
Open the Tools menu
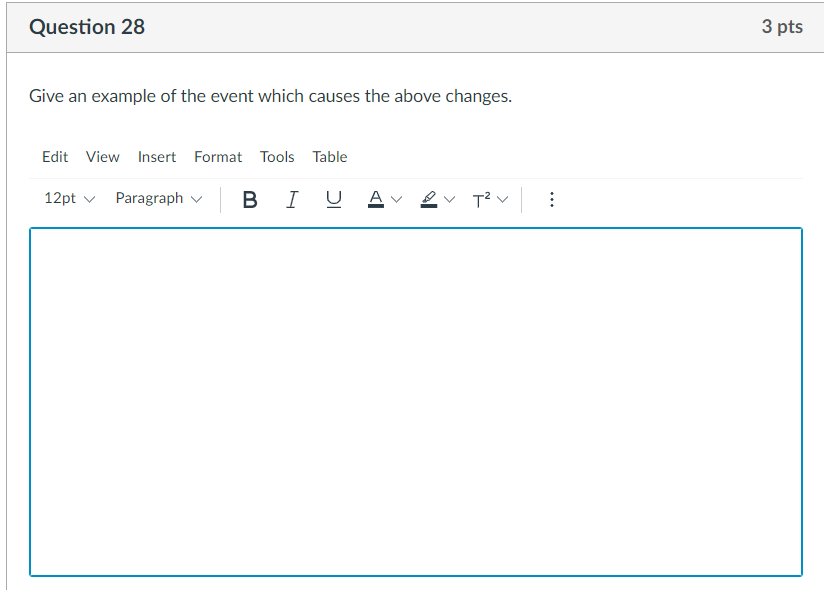pos(277,157)
